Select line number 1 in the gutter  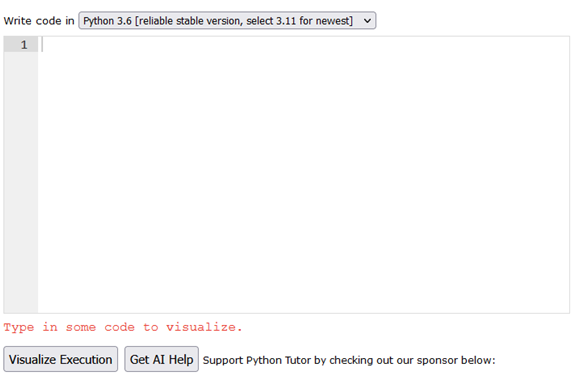(24, 45)
